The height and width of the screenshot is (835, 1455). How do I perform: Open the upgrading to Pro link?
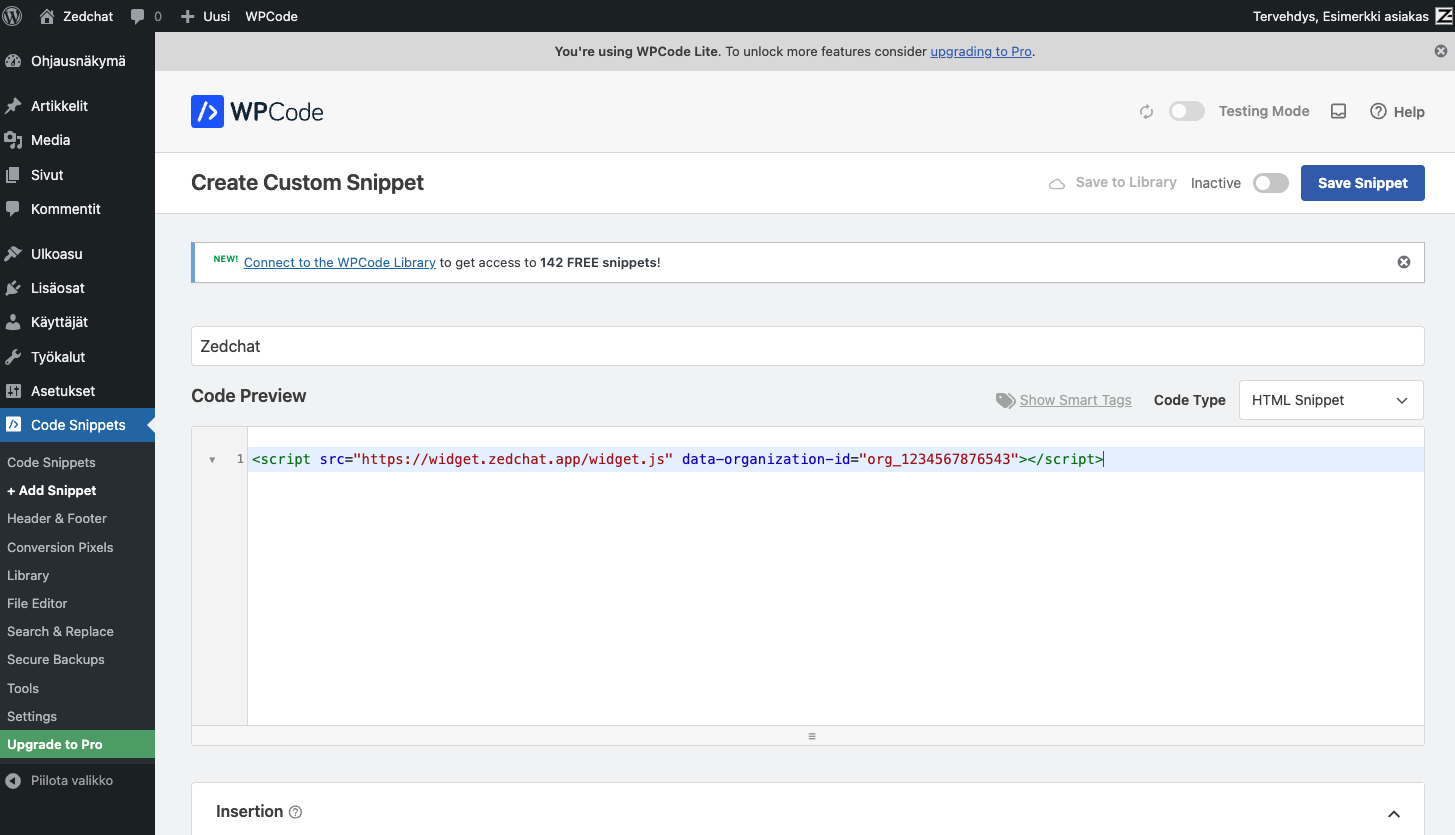tap(980, 51)
